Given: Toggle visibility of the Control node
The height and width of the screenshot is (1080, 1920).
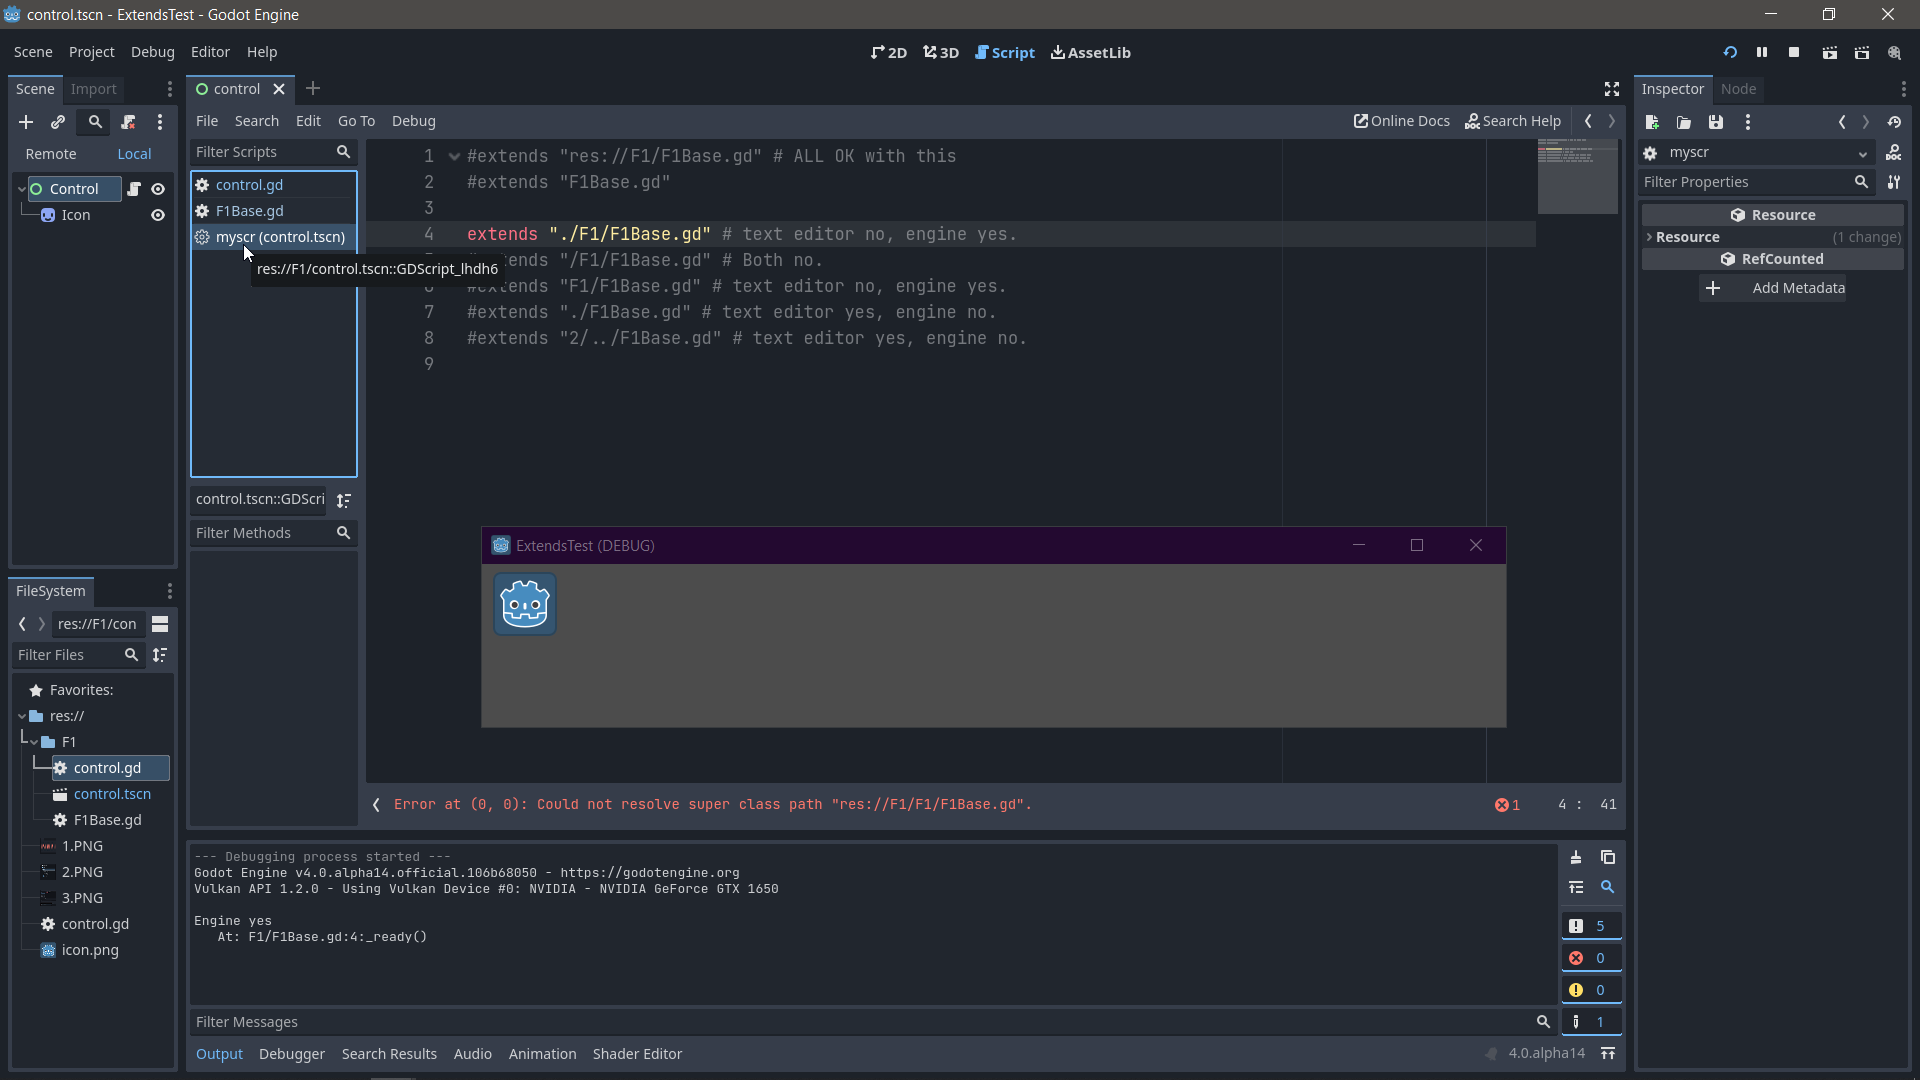Looking at the screenshot, I should tap(158, 189).
